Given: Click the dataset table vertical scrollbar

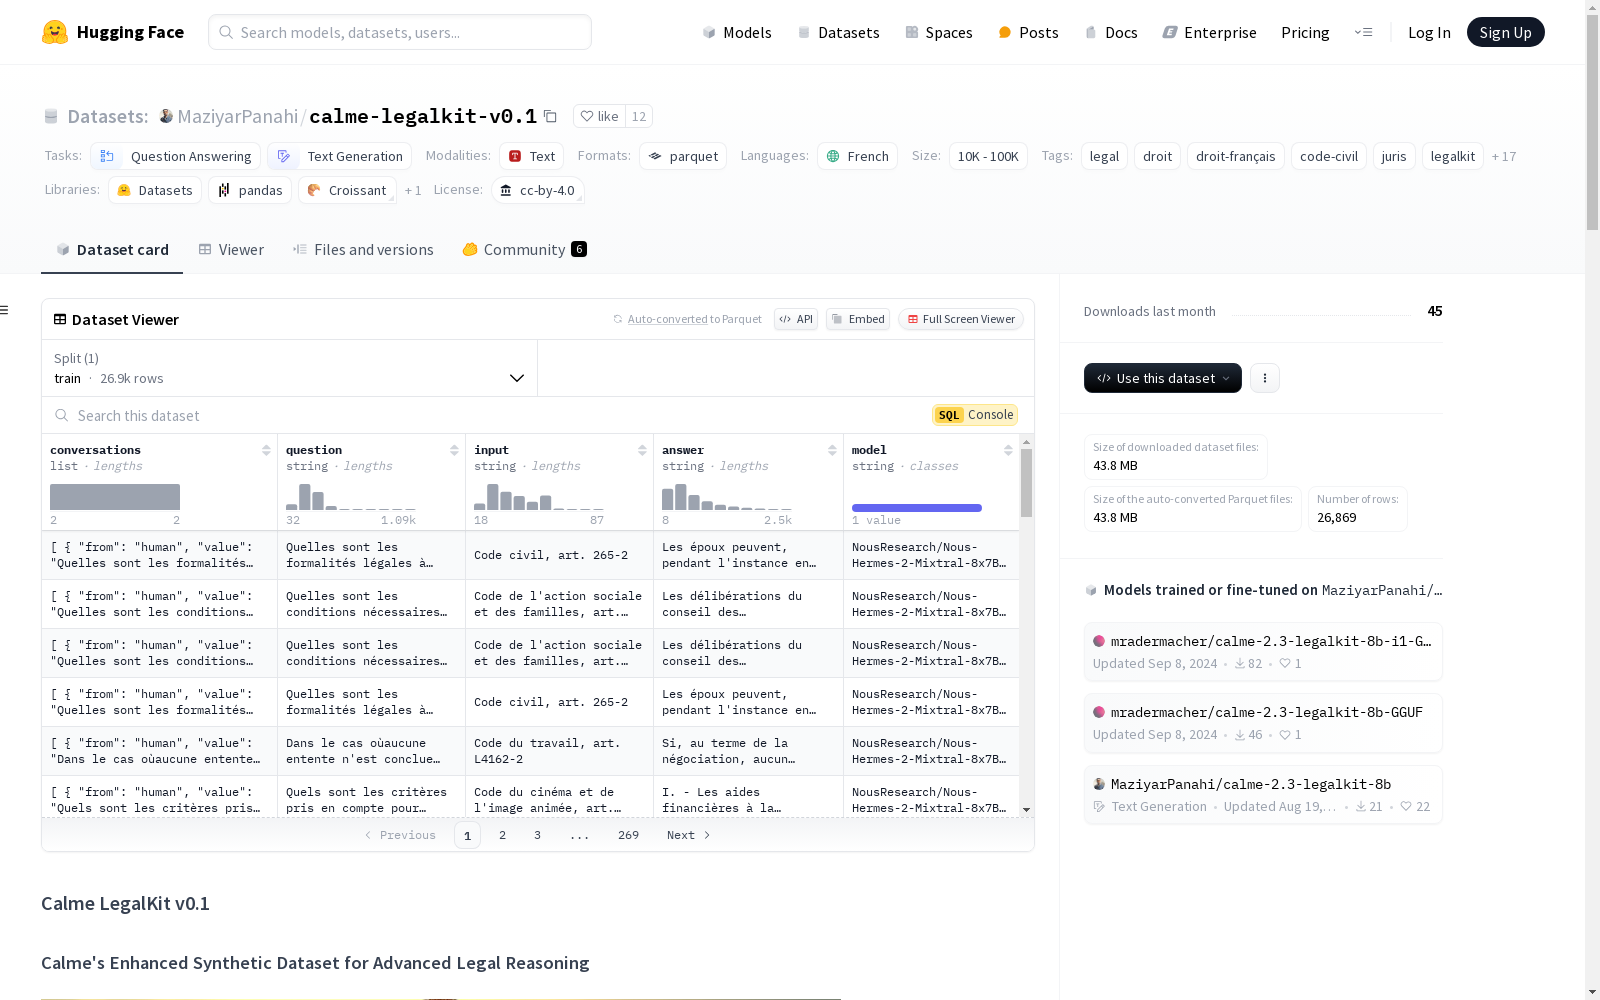Looking at the screenshot, I should click(1026, 483).
